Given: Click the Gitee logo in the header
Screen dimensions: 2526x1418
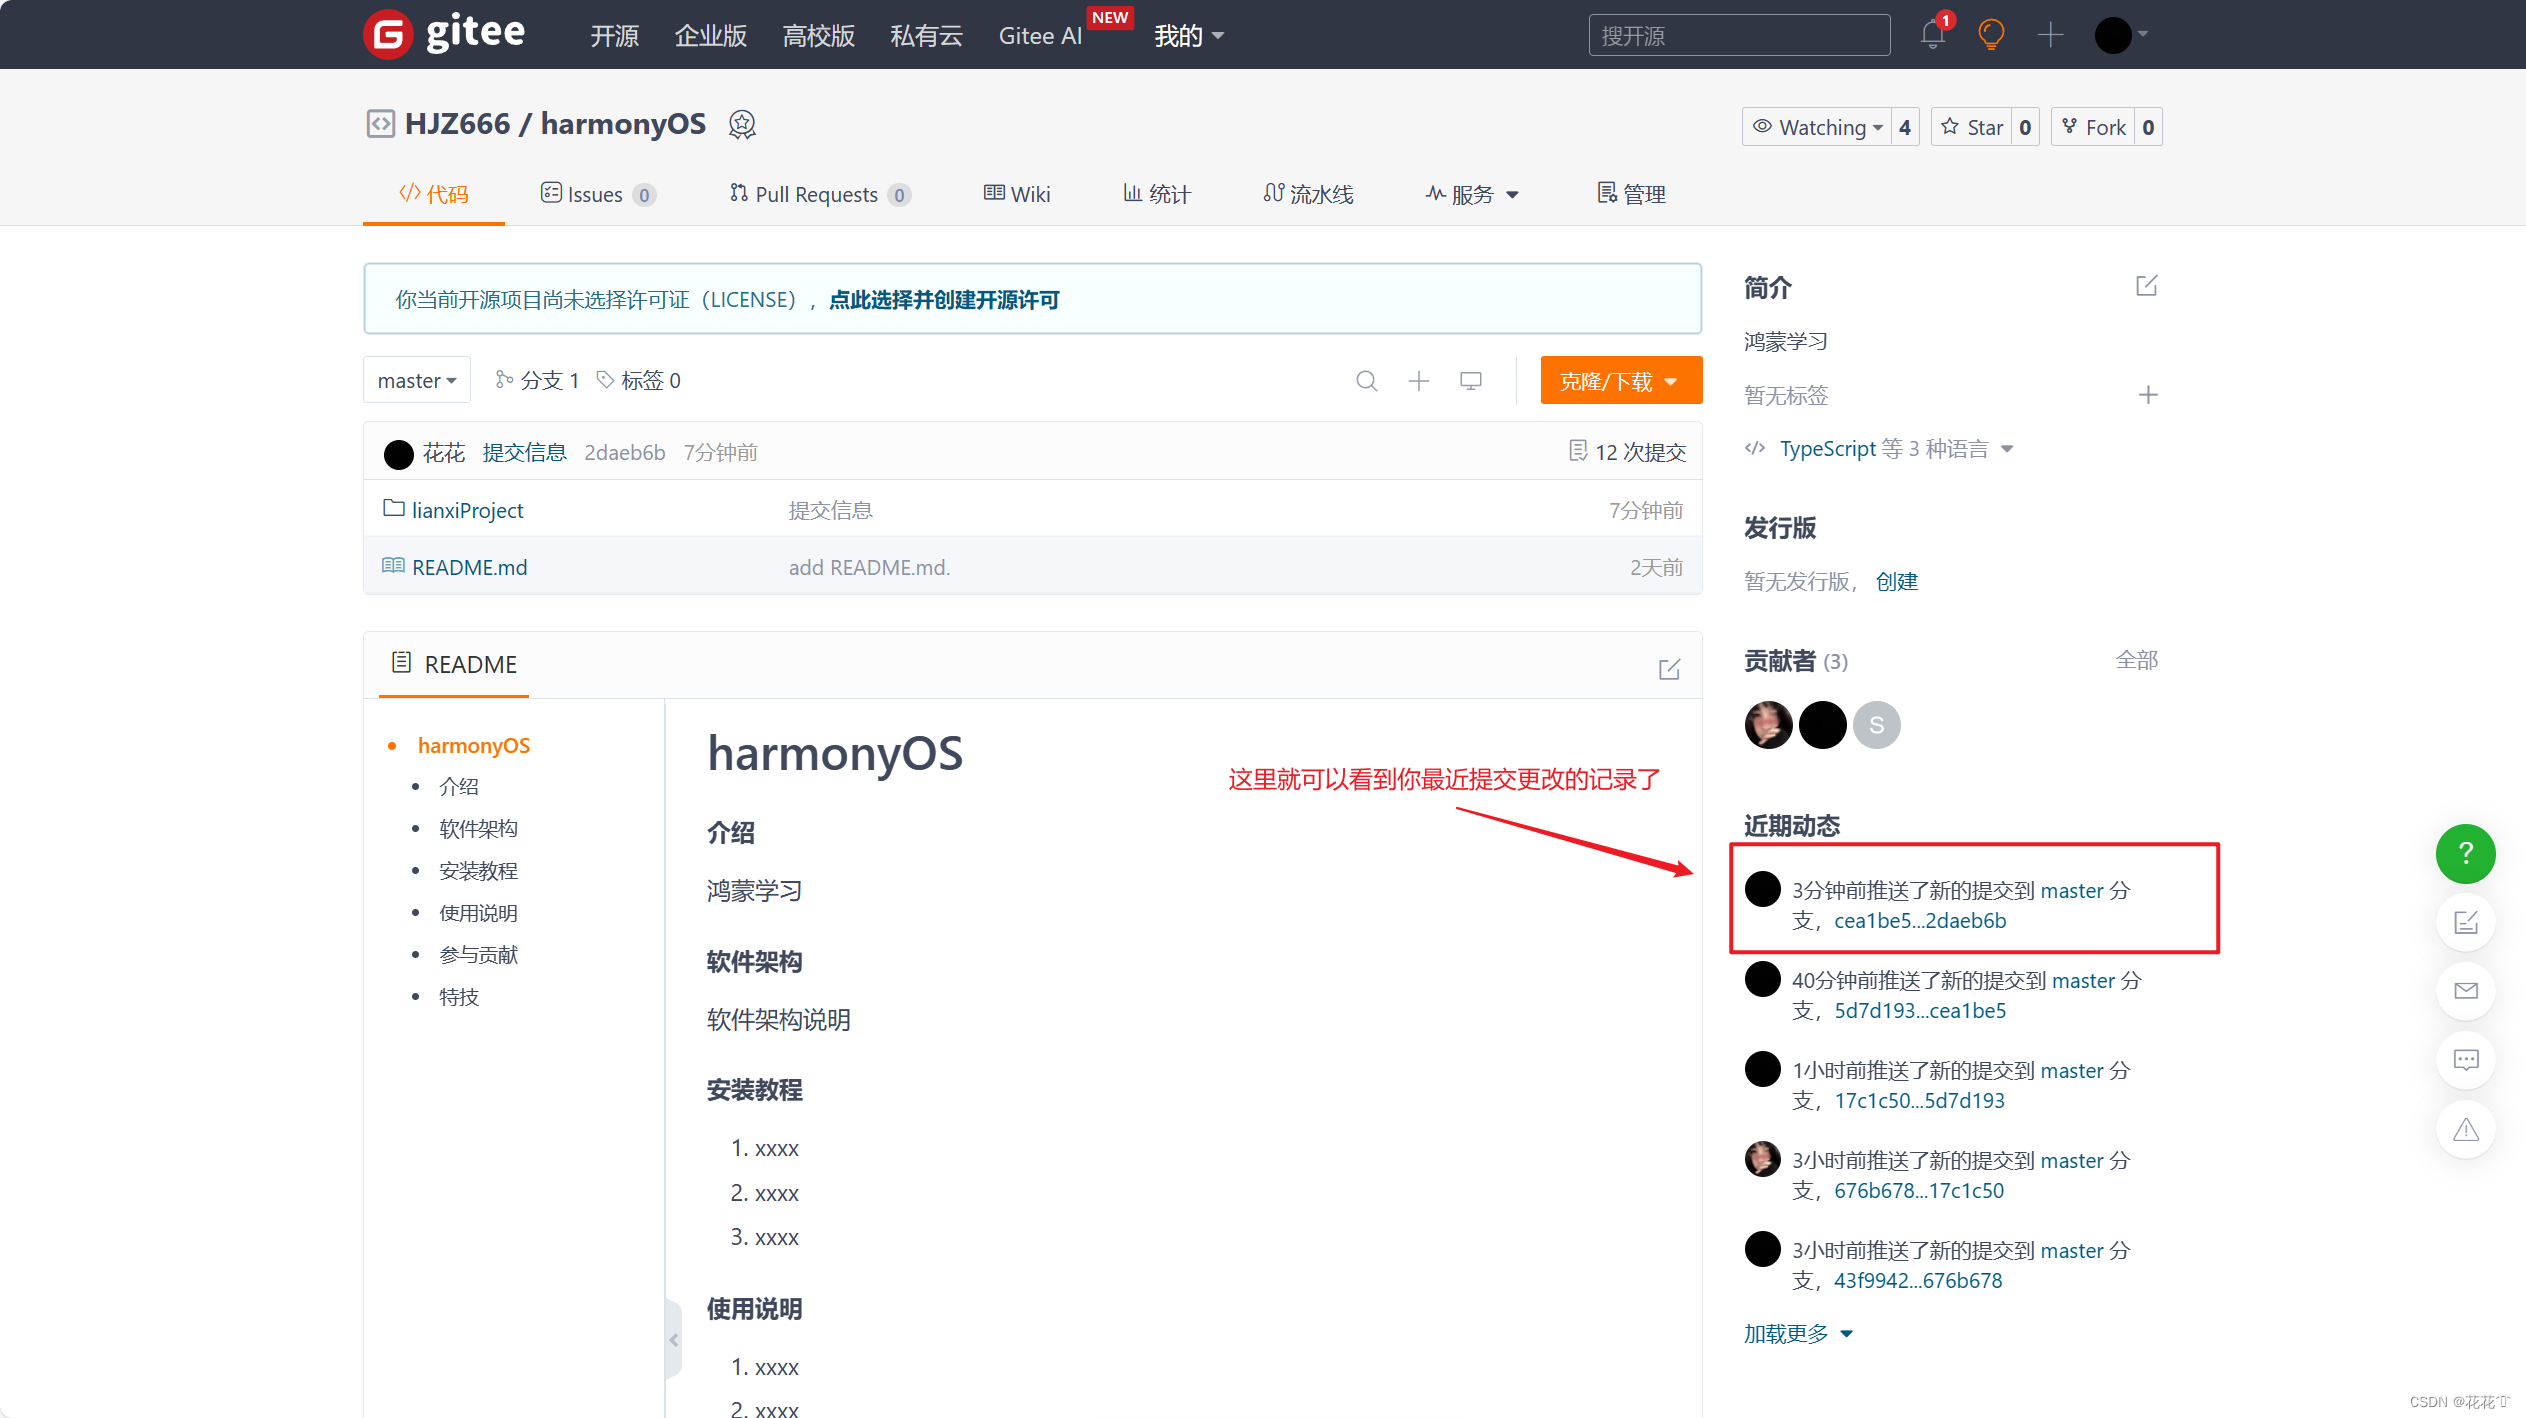Looking at the screenshot, I should pyautogui.click(x=444, y=34).
